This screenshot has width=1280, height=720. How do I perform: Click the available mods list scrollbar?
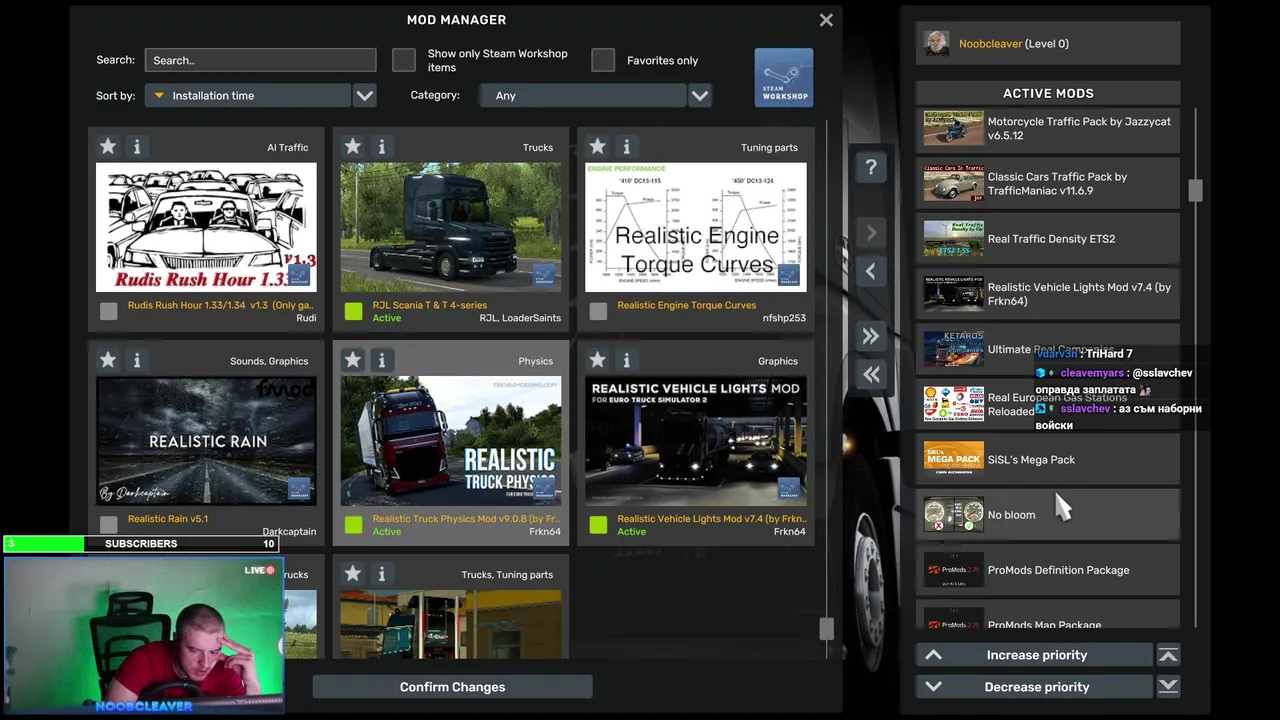coord(826,628)
